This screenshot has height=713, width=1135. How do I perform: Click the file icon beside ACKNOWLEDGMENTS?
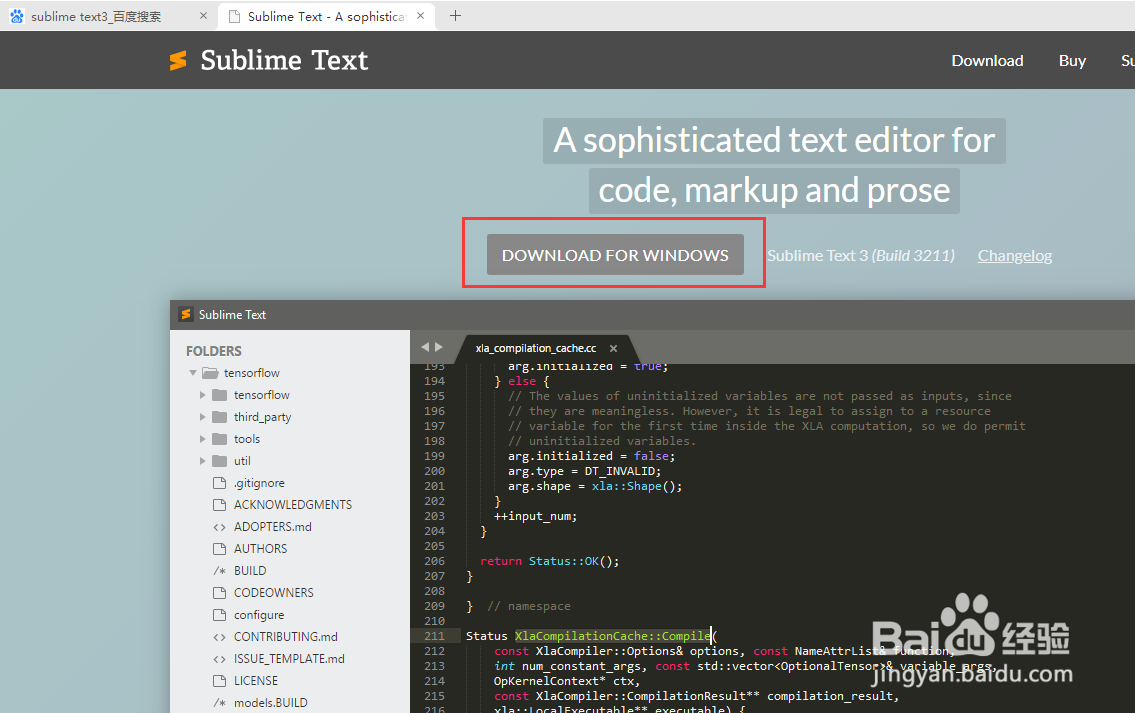click(x=219, y=505)
